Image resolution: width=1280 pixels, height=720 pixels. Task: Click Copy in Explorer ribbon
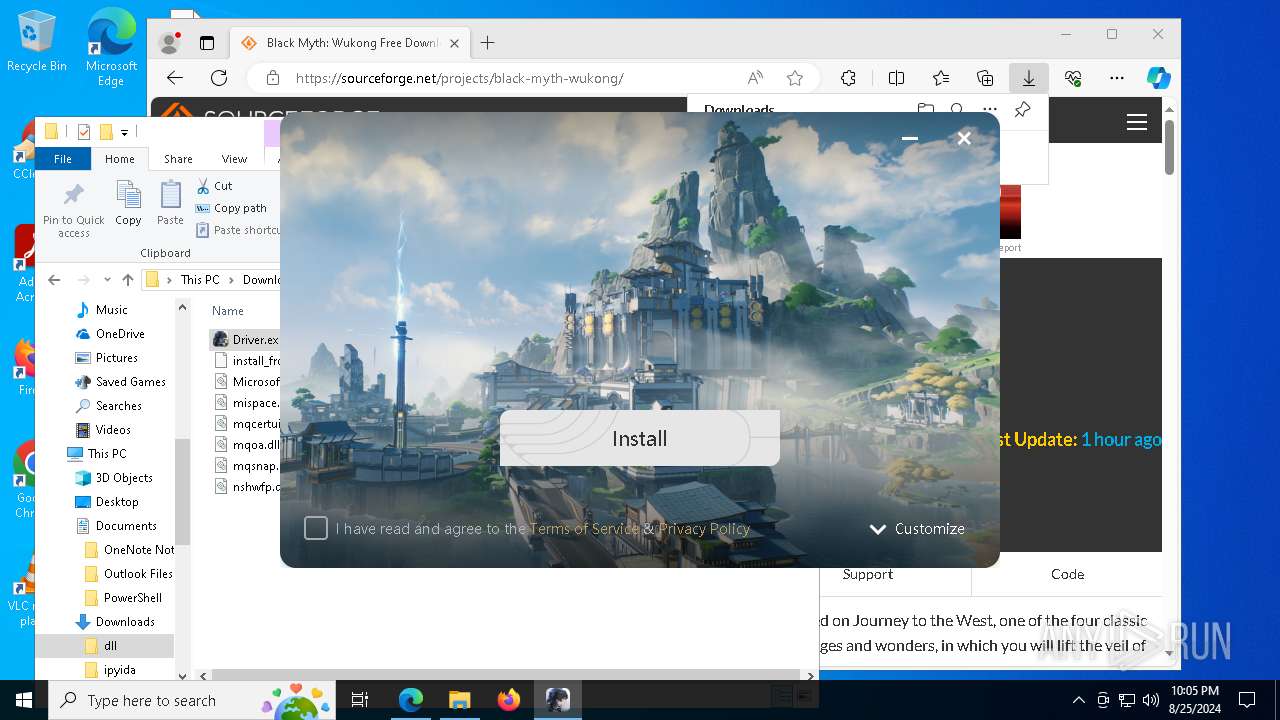128,204
